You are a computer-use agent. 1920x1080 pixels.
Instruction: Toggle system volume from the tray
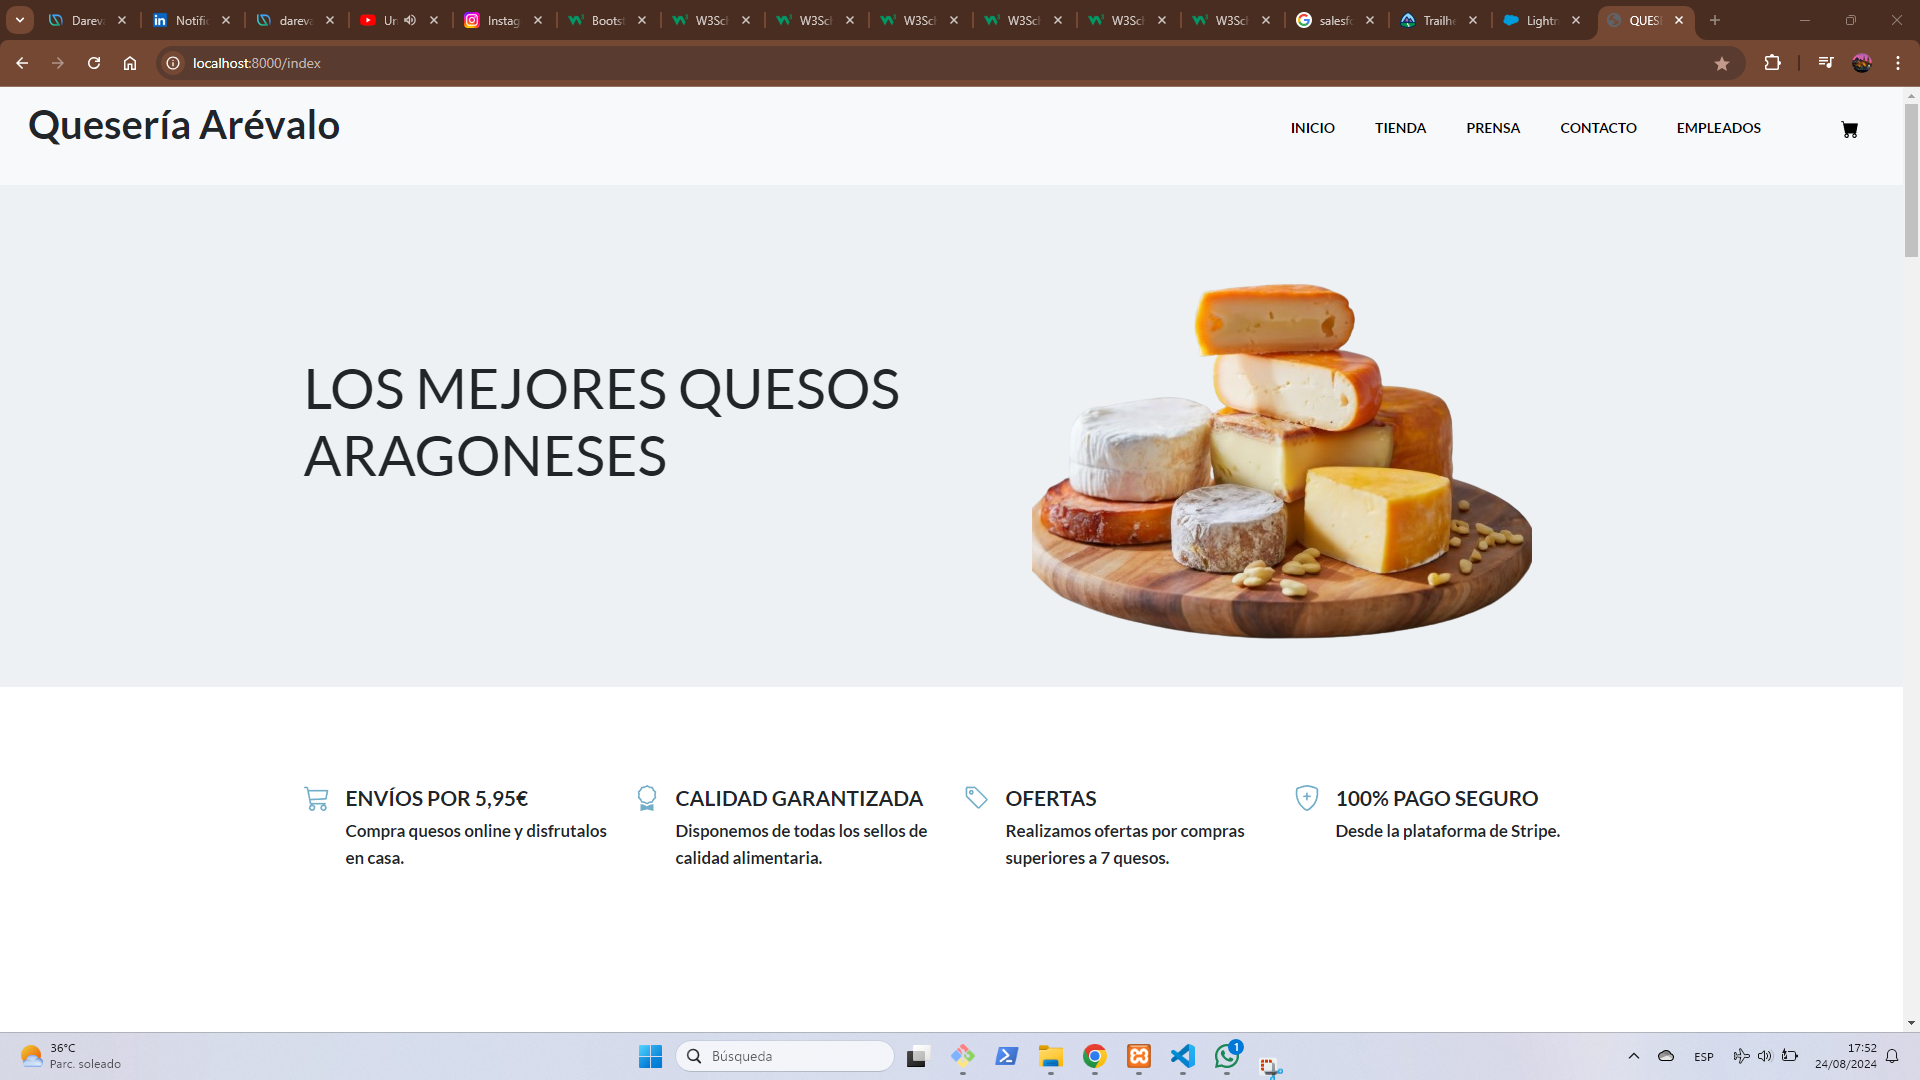pos(1765,1056)
